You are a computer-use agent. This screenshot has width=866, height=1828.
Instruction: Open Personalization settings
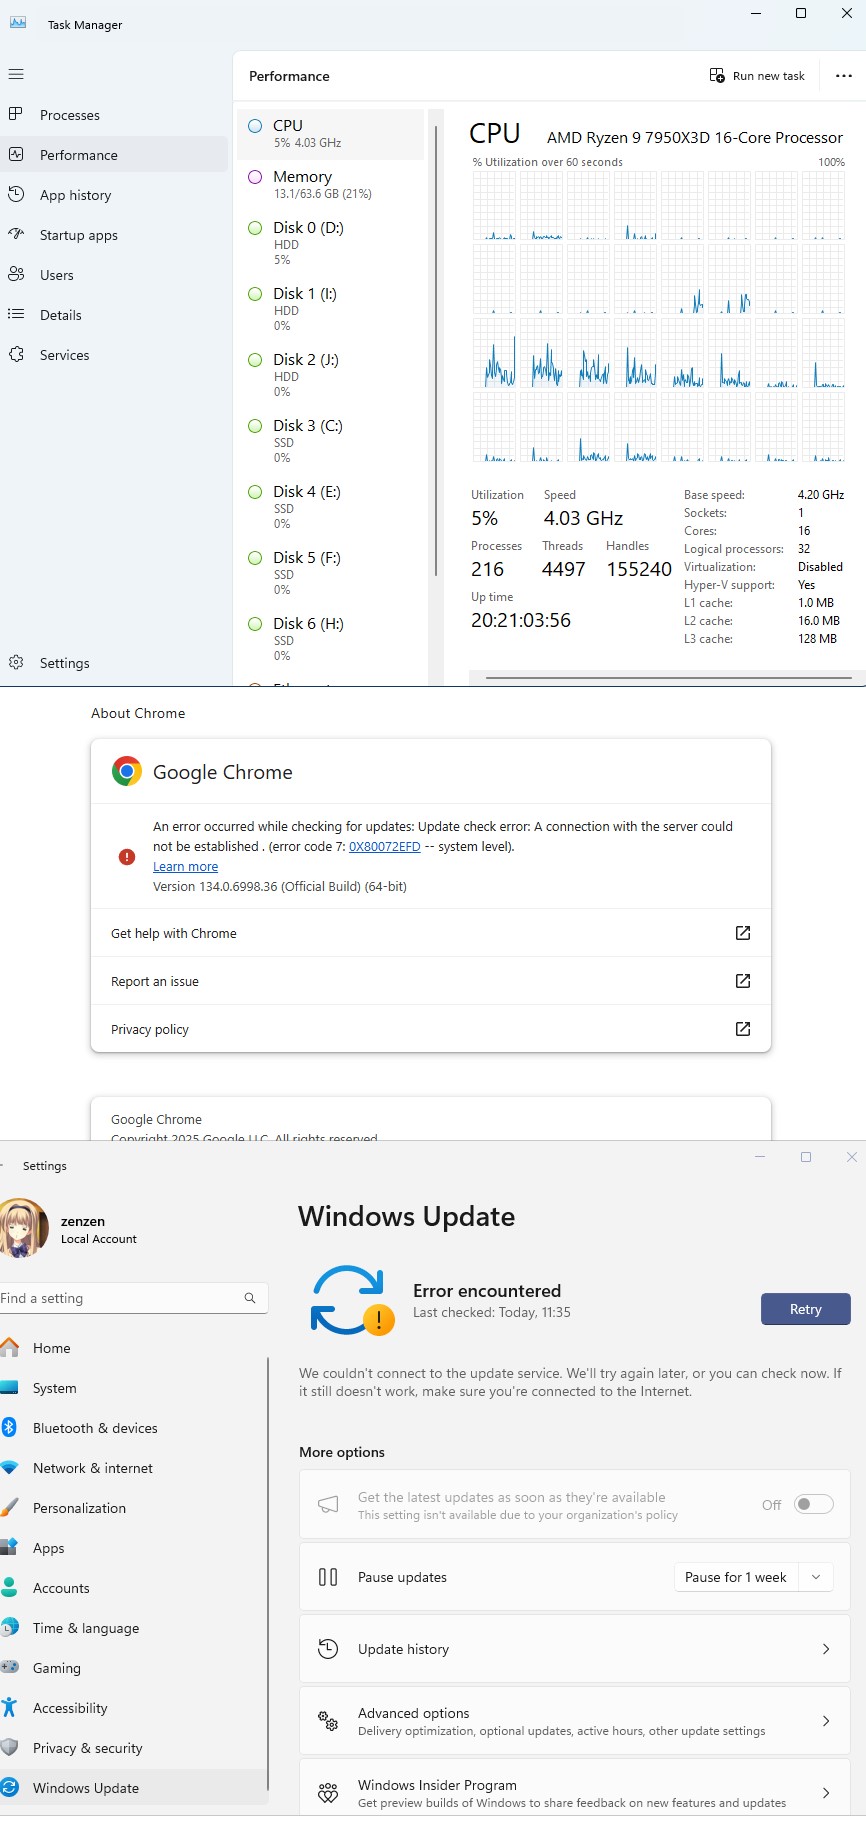(134, 1508)
